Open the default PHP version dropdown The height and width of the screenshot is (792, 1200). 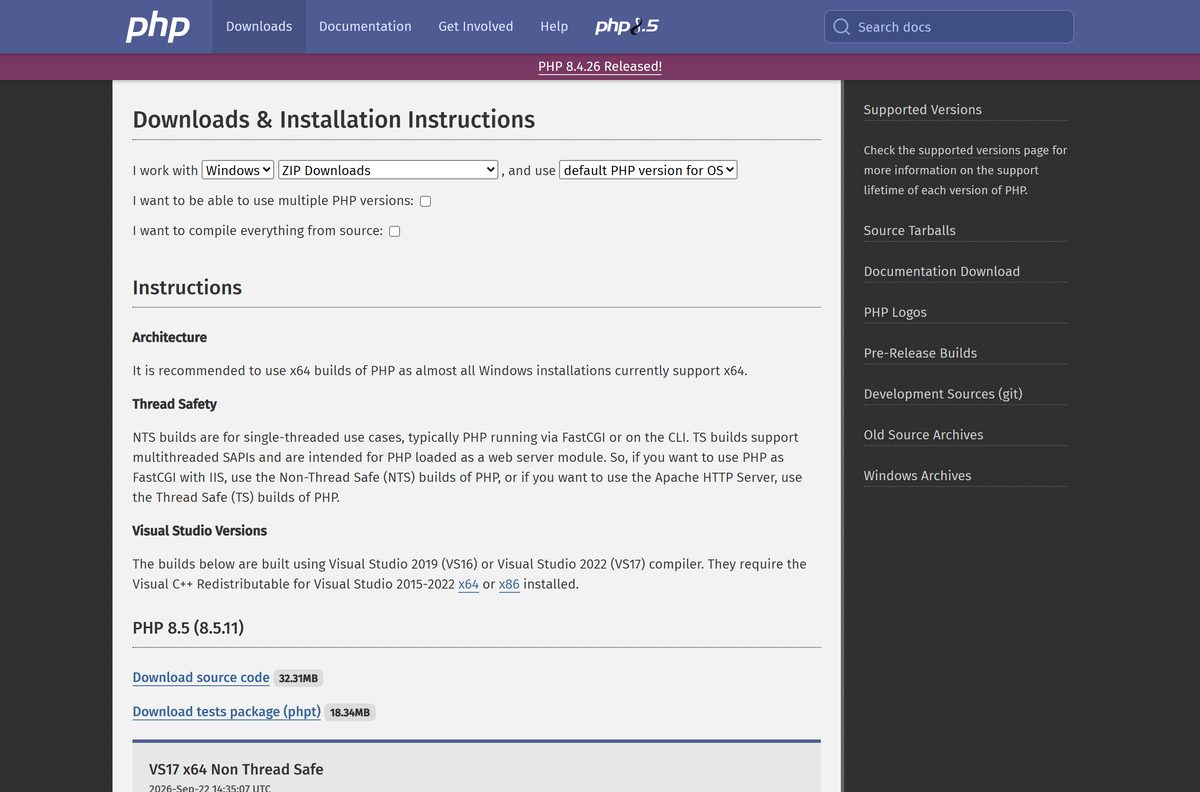[x=649, y=170]
